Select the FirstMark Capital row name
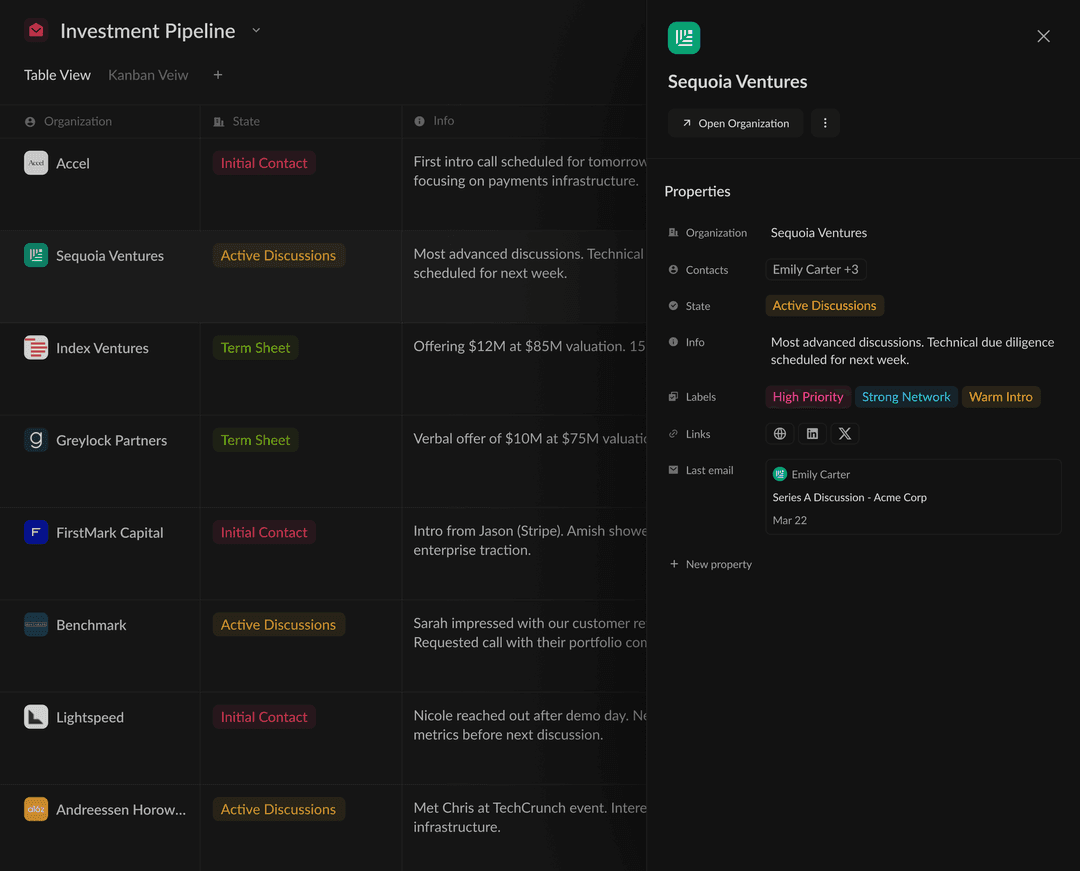The image size is (1080, 871). [110, 532]
